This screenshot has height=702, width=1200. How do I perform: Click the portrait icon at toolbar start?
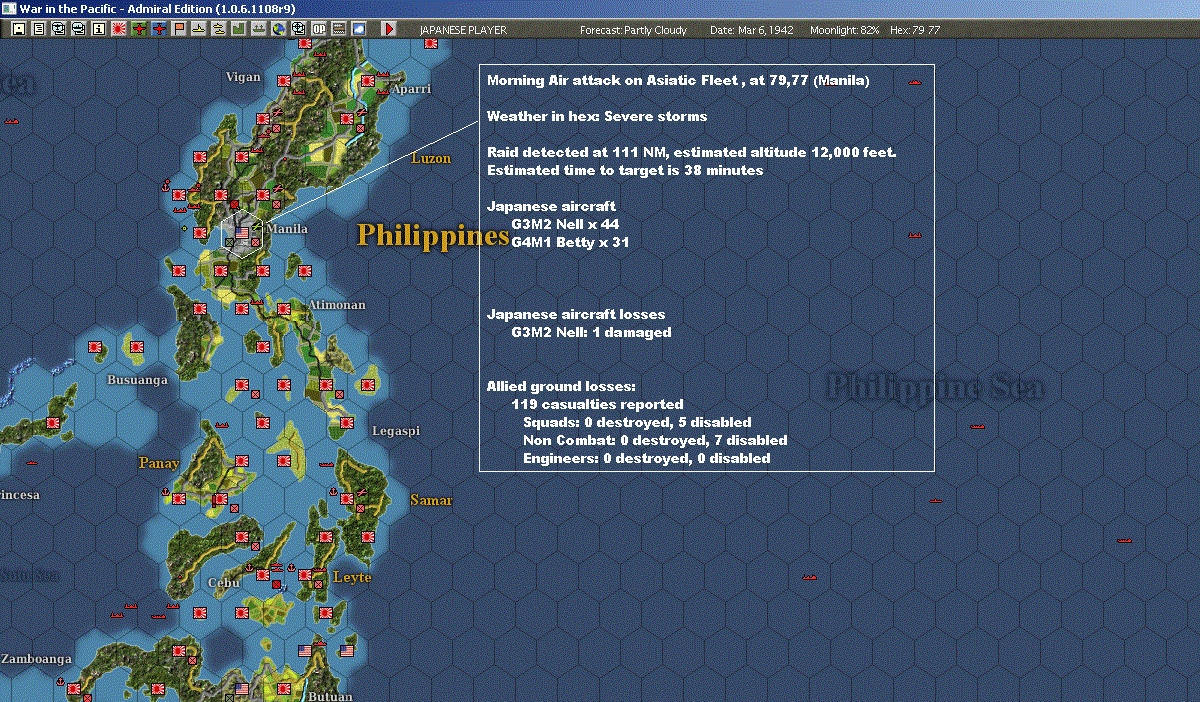[x=19, y=30]
